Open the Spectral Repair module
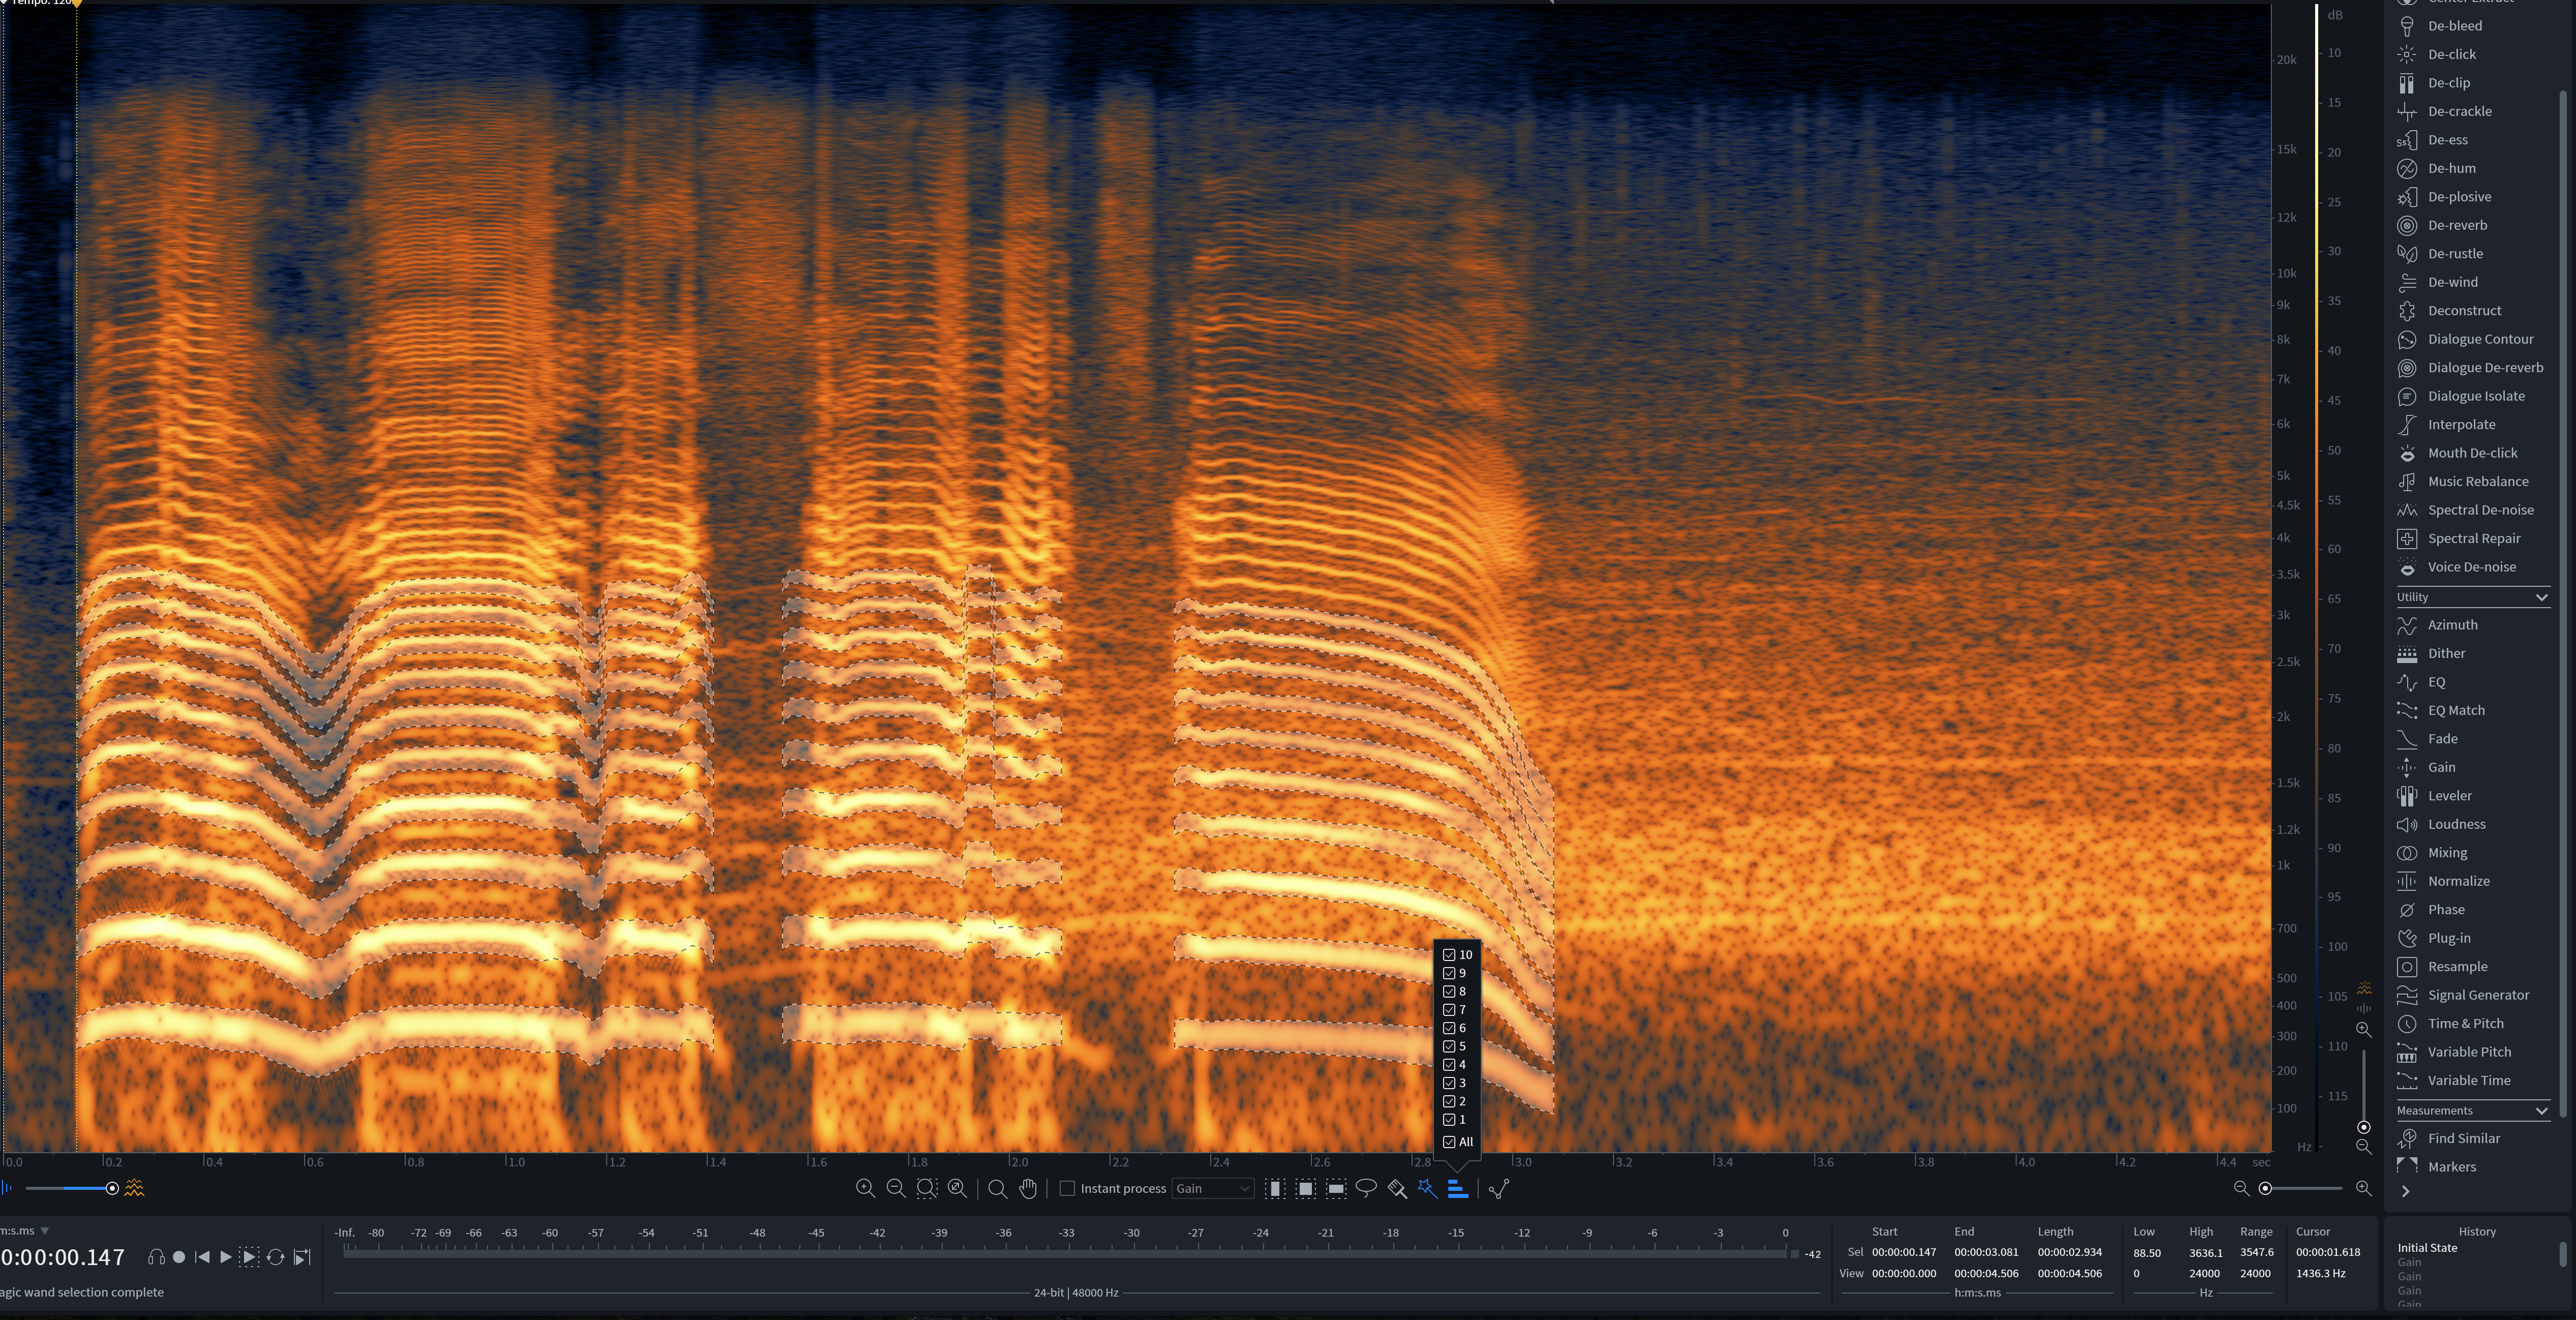Image resolution: width=2576 pixels, height=1320 pixels. pyautogui.click(x=2473, y=538)
